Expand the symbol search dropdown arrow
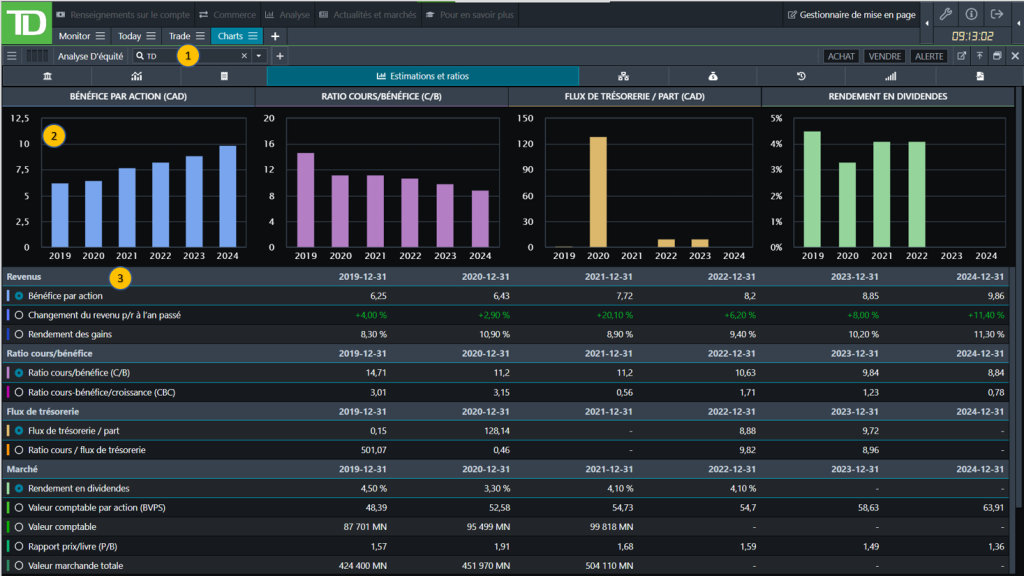 pos(259,56)
